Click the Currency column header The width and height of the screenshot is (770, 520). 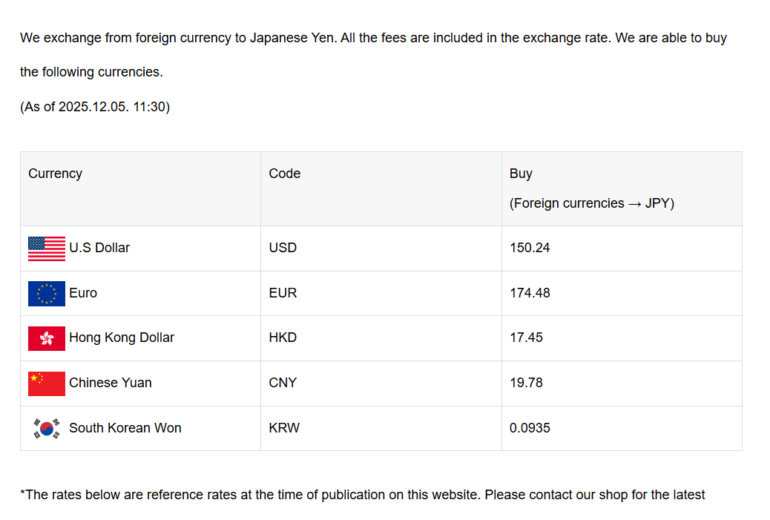(x=55, y=174)
